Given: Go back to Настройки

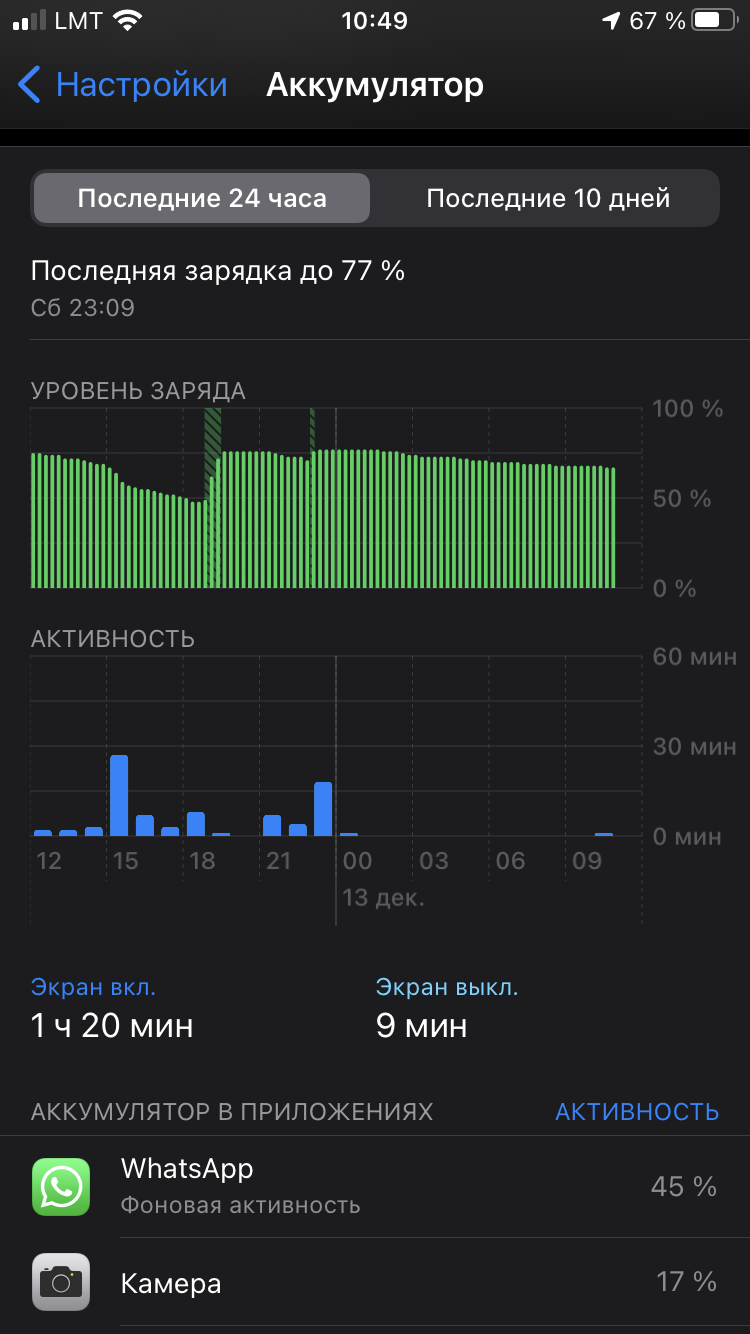Looking at the screenshot, I should (140, 85).
